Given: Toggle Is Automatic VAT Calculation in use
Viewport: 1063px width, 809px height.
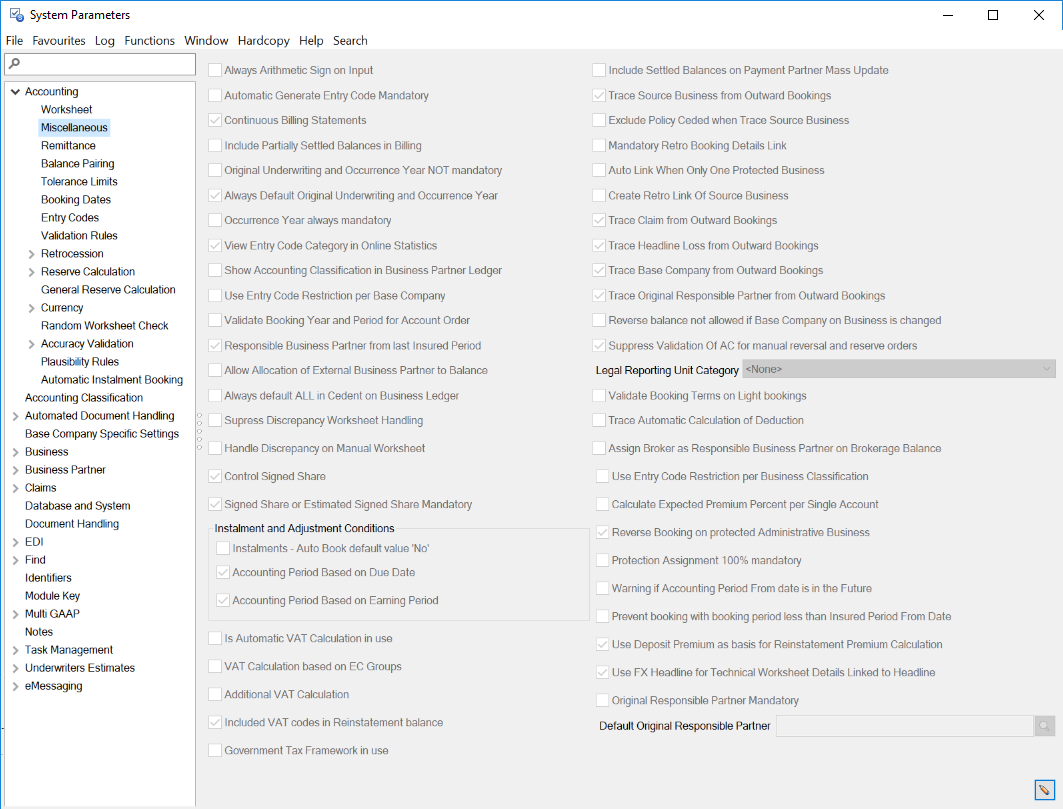Looking at the screenshot, I should [x=214, y=637].
